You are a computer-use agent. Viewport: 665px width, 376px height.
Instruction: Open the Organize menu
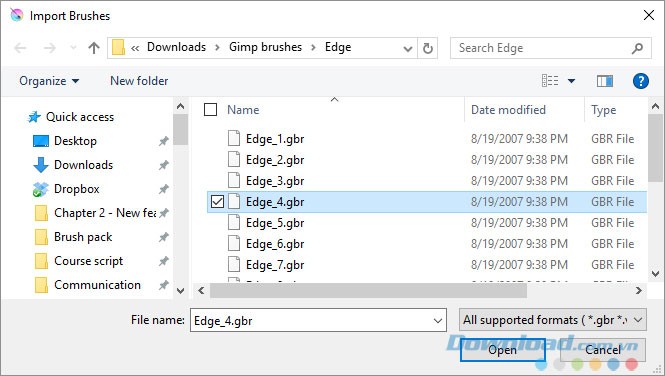tap(49, 81)
